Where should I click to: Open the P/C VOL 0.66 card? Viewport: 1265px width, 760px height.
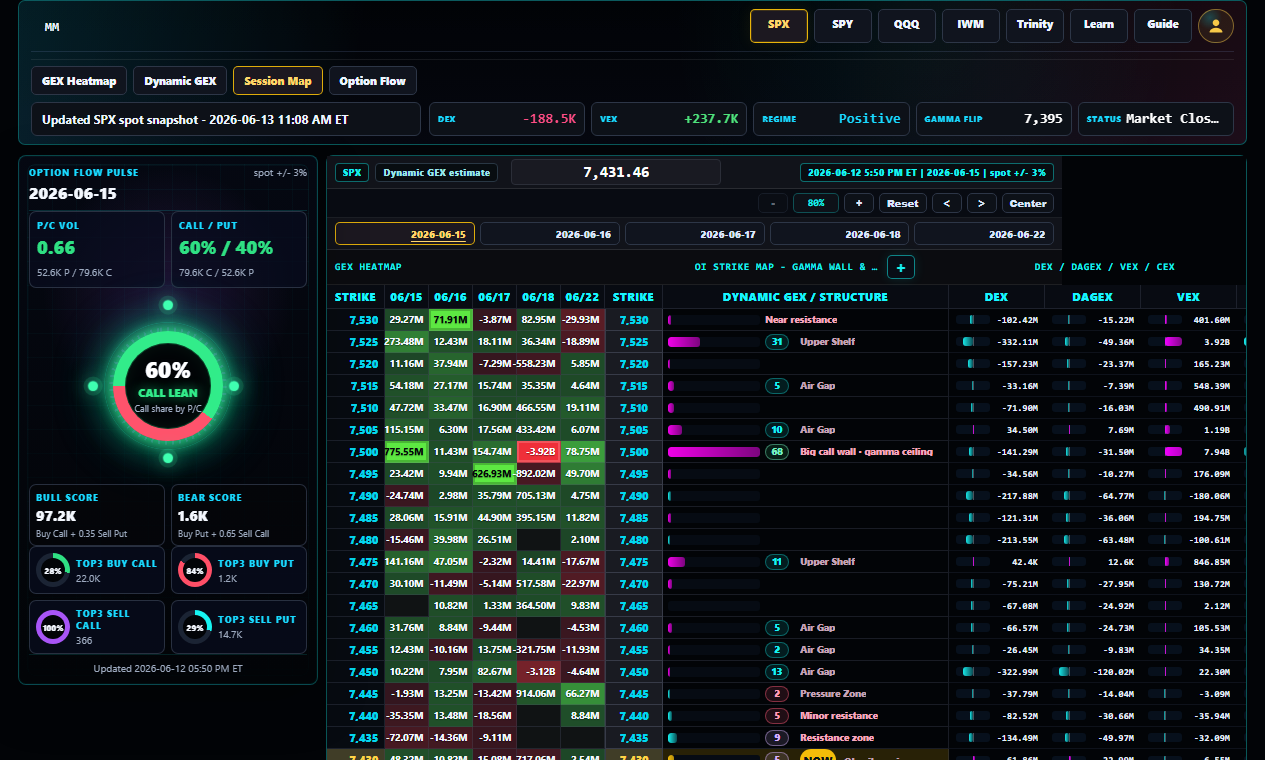coord(97,249)
